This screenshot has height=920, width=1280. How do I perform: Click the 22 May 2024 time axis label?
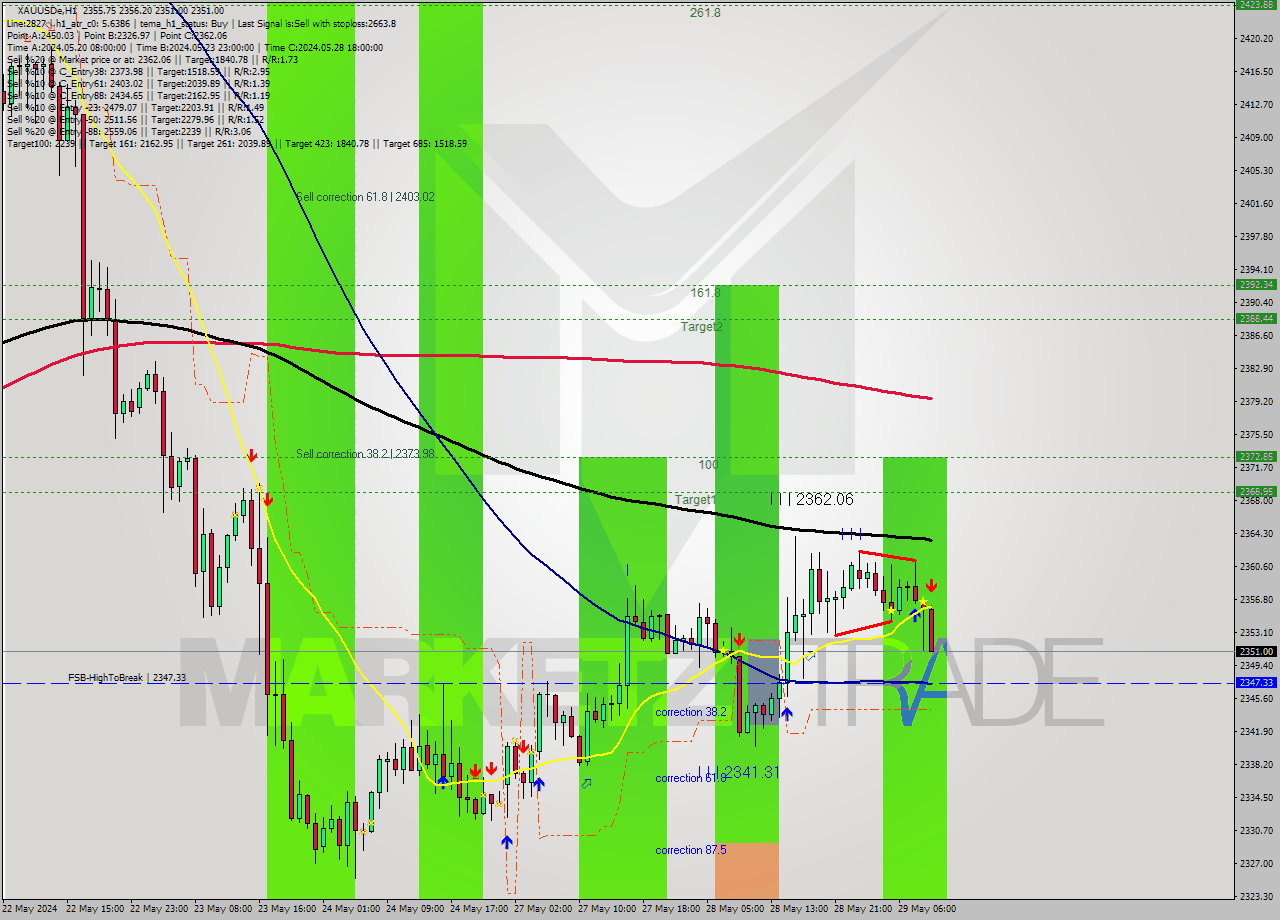(30, 909)
